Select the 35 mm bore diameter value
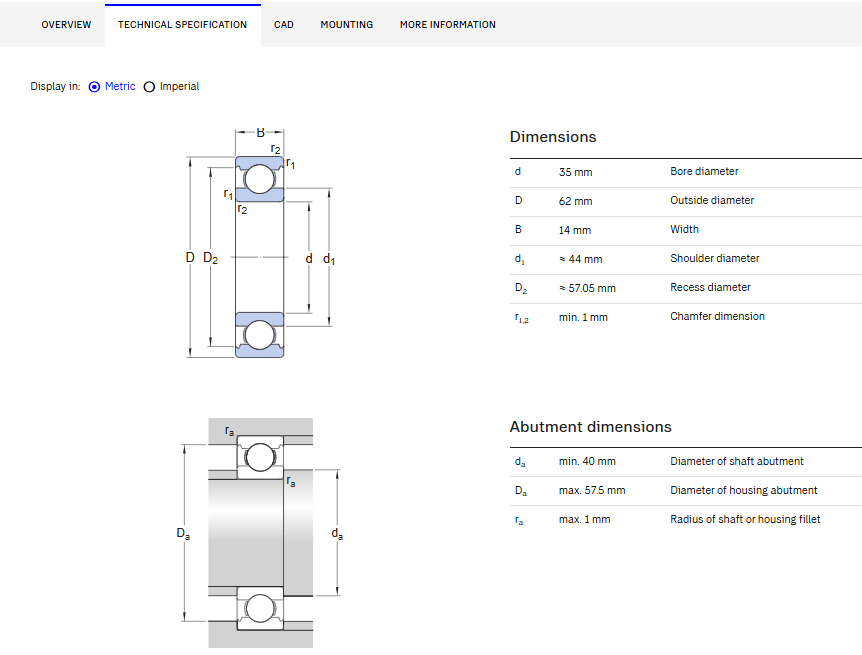This screenshot has height=655, width=862. pyautogui.click(x=576, y=172)
